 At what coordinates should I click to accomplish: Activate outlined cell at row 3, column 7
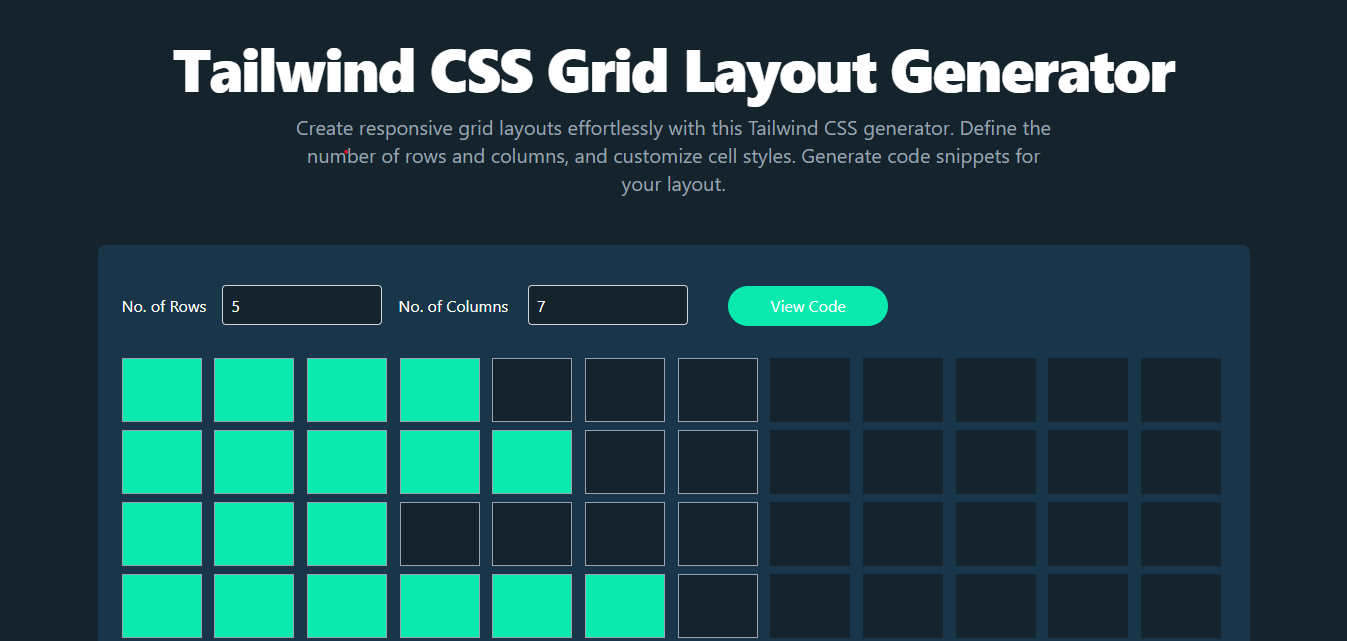(x=718, y=534)
